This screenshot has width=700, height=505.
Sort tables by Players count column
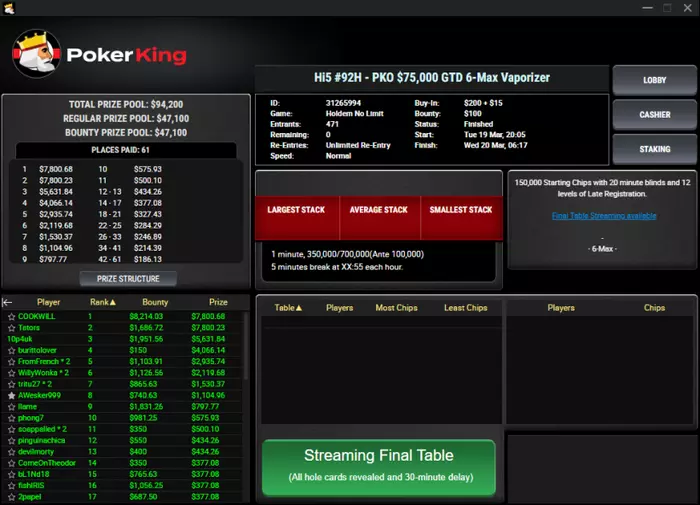(339, 308)
